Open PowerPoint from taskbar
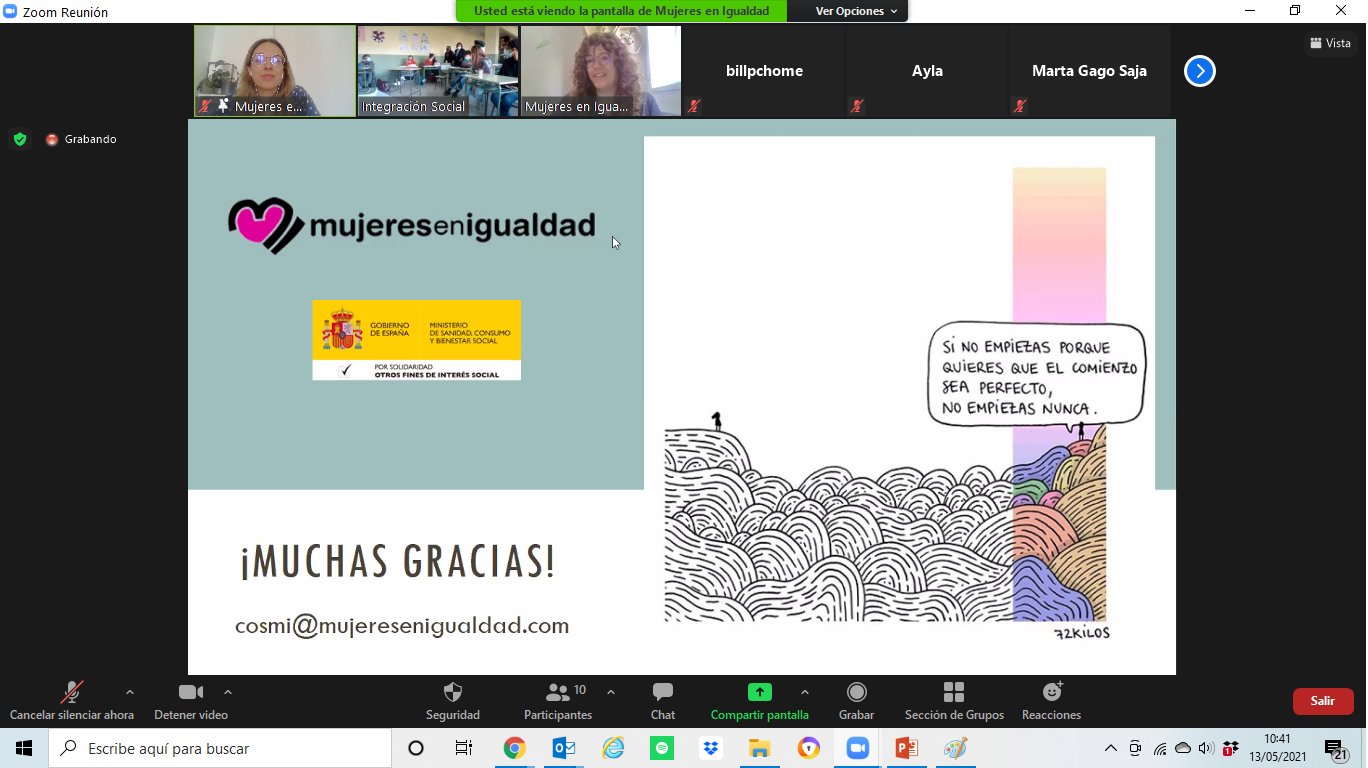1368x768 pixels. pos(906,748)
